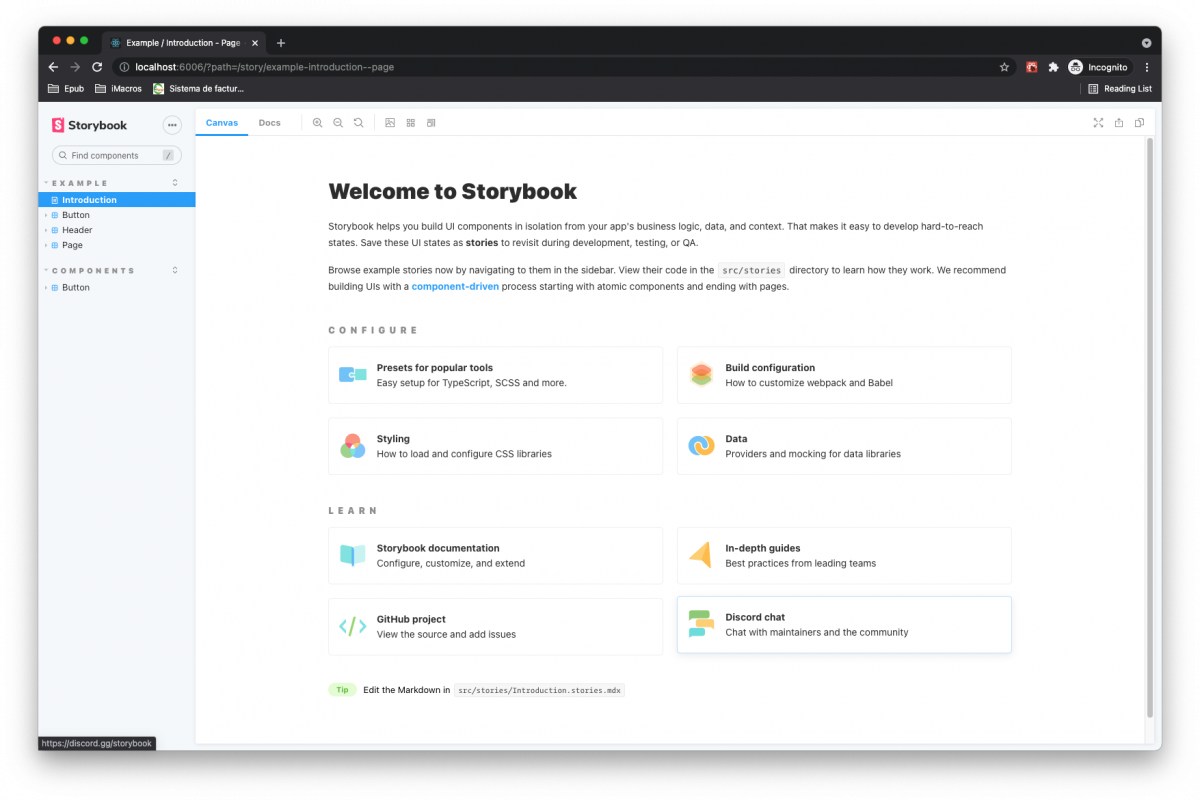
Task: Switch to the Docs tab
Action: [x=269, y=122]
